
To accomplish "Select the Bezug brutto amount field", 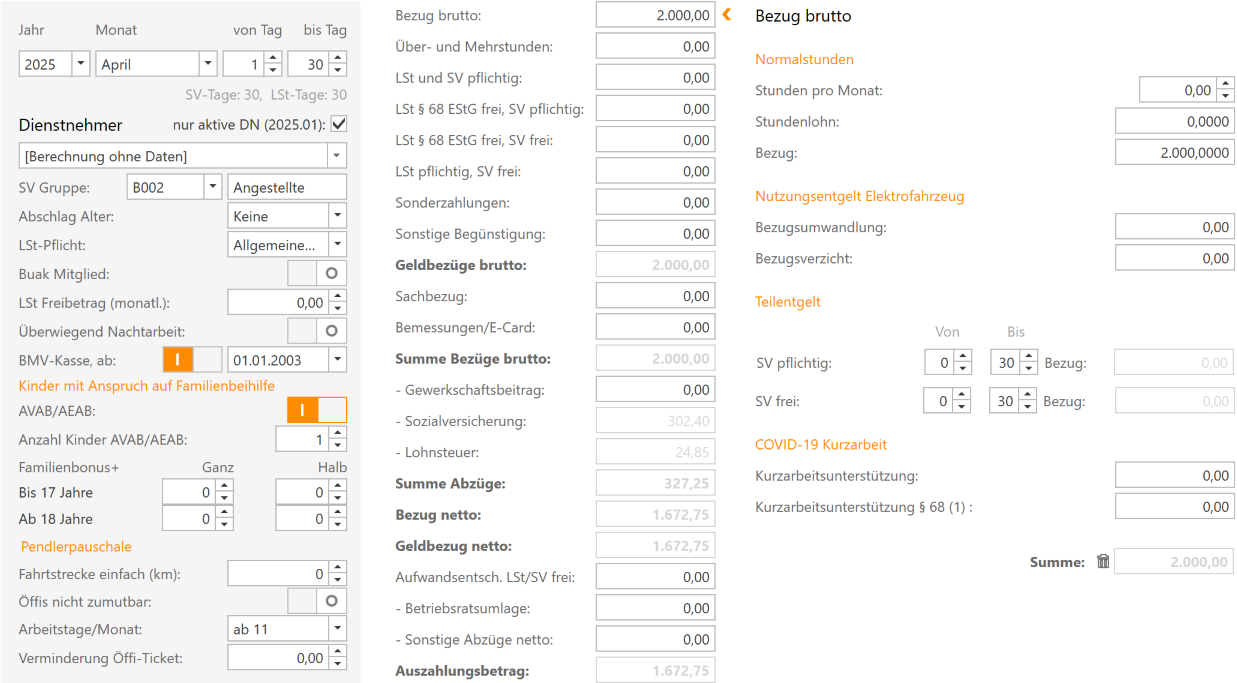I will [655, 14].
